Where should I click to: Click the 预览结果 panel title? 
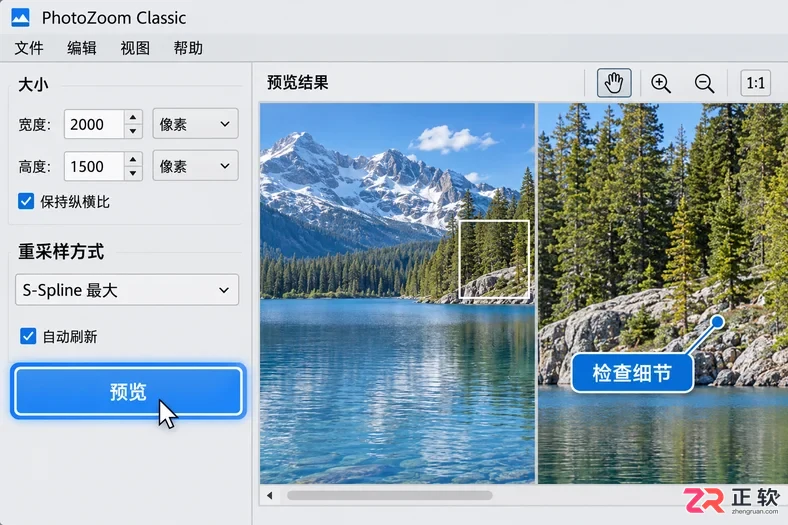pos(298,82)
